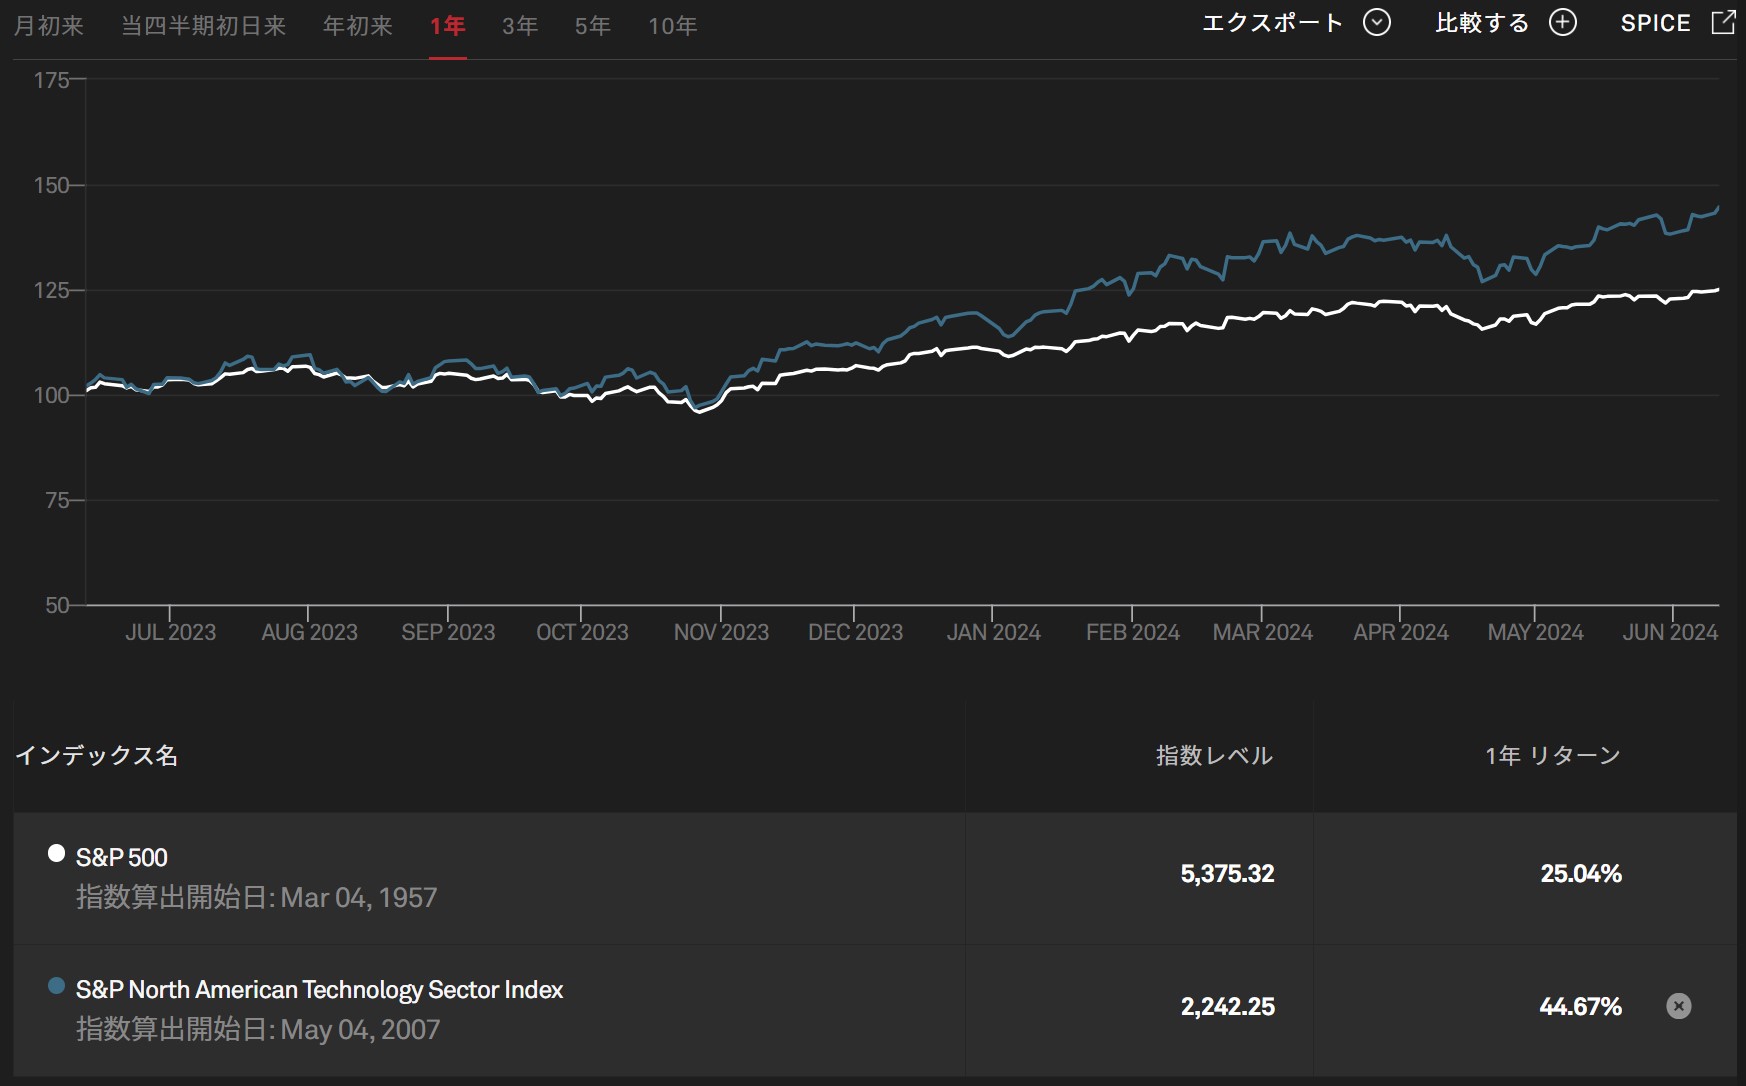This screenshot has width=1746, height=1086.
Task: Click the SEP 2023 axis label
Action: pos(448,633)
